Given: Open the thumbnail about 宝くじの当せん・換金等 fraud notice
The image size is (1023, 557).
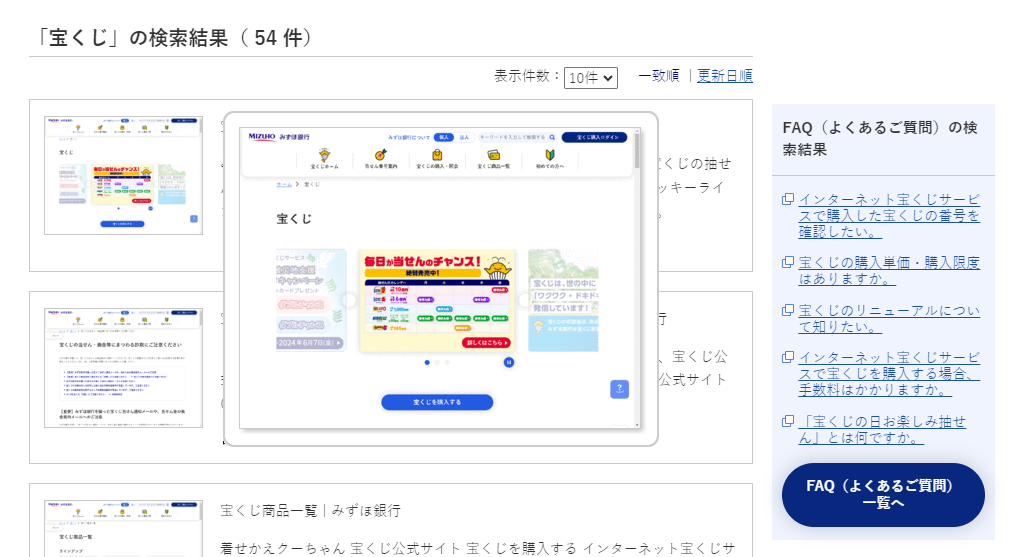Looking at the screenshot, I should [123, 368].
